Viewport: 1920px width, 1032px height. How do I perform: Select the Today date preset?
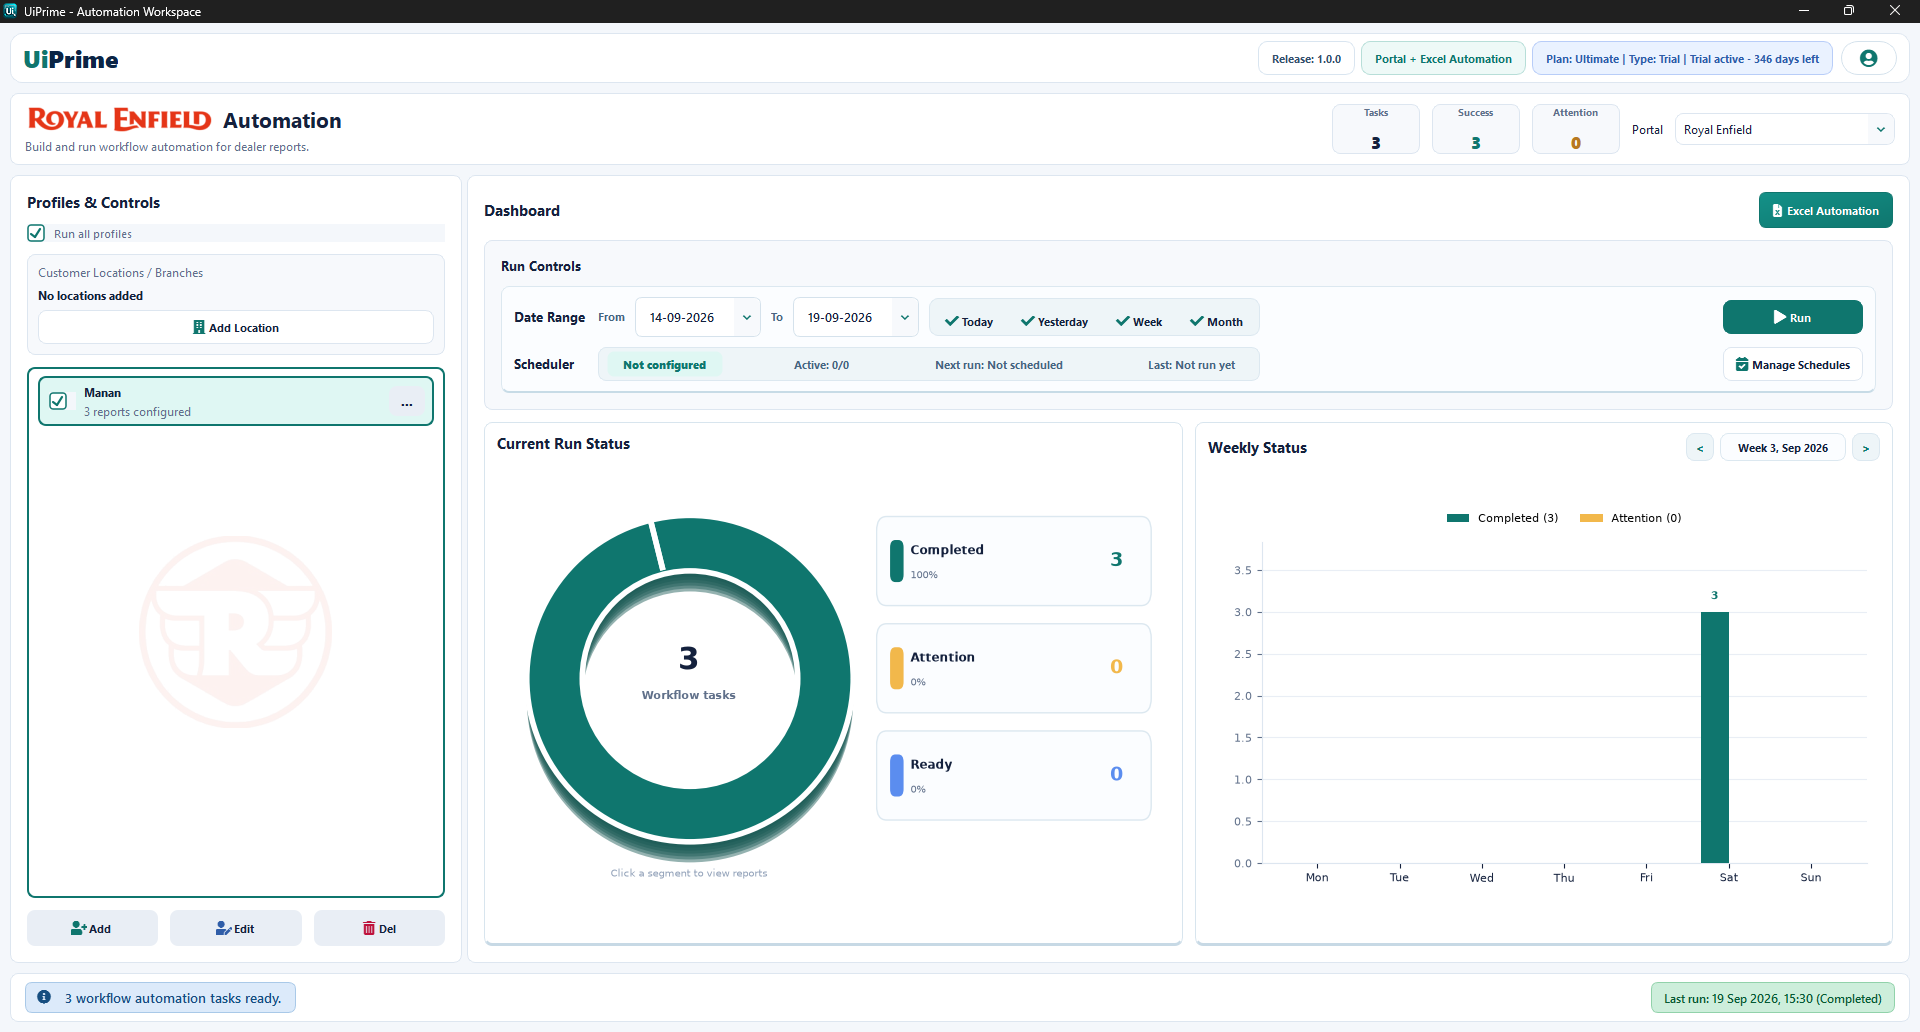coord(969,322)
